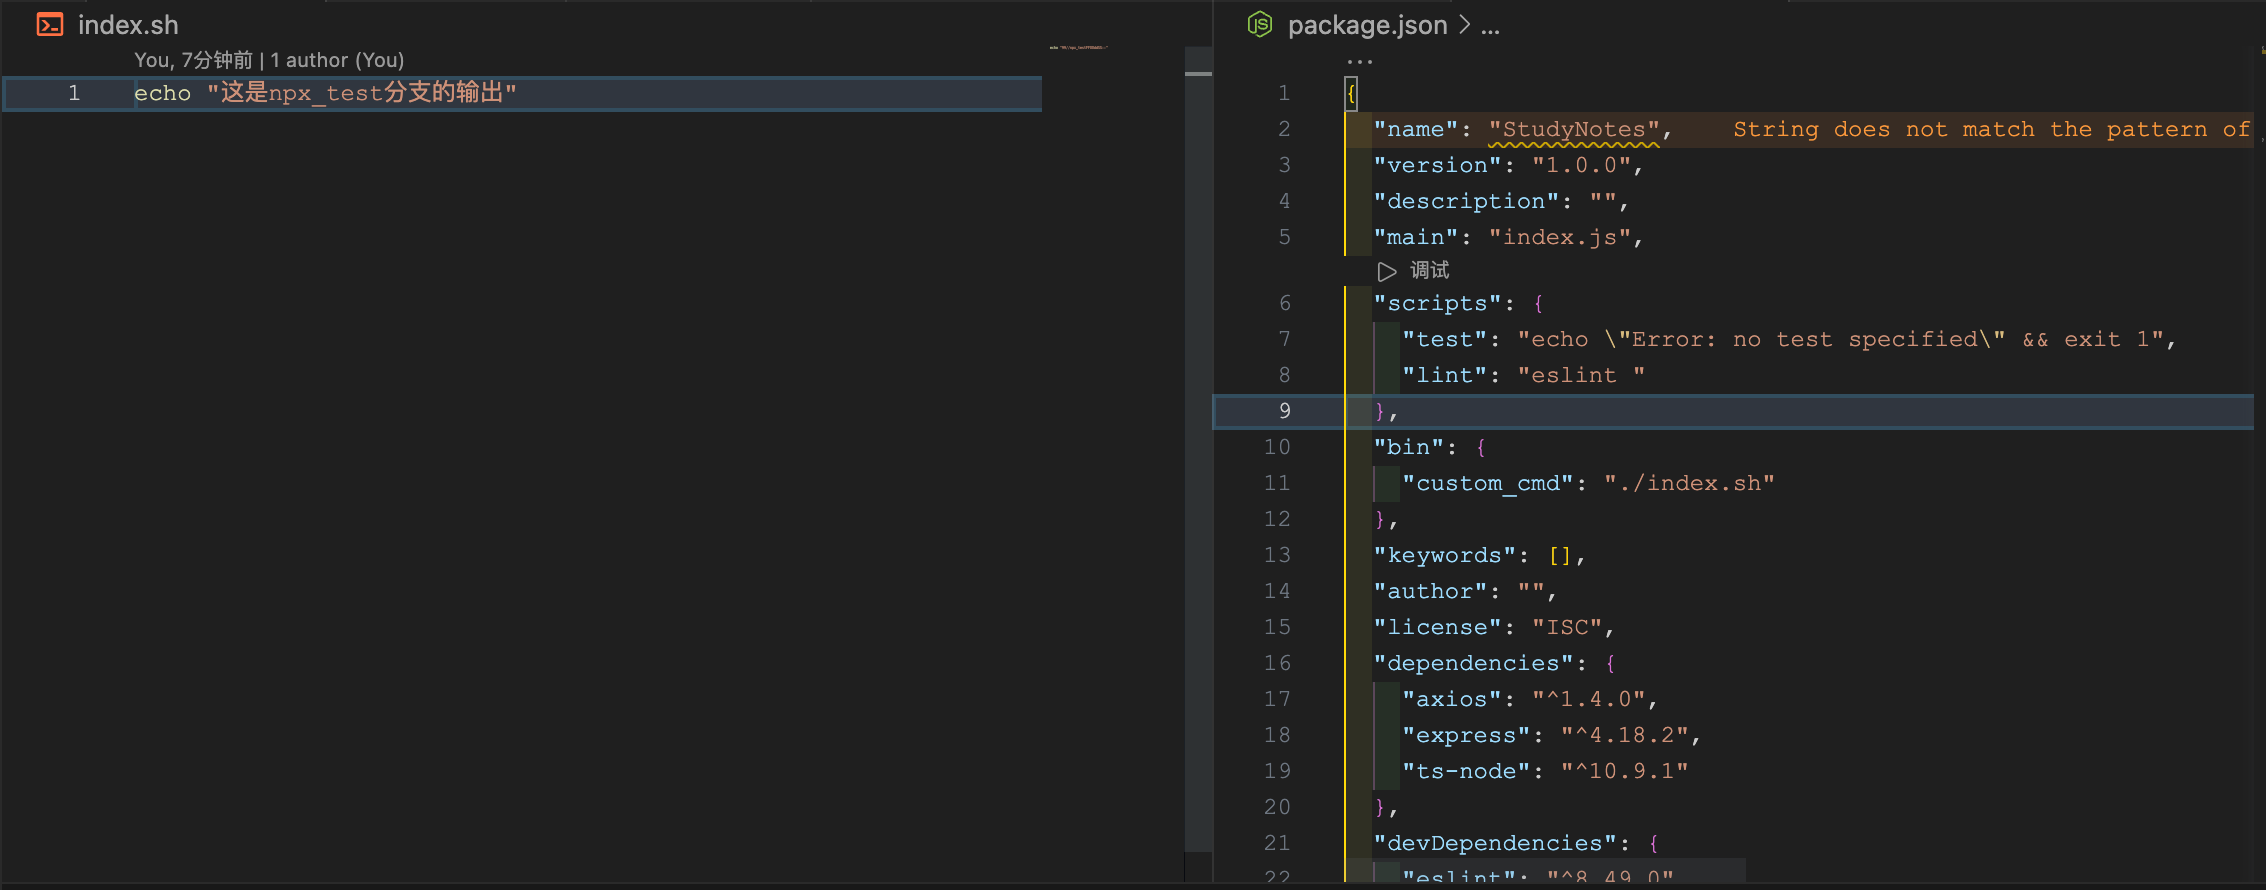Click the breadcrumb ellipsis after package.json
Screen dimensions: 2266x890
coord(1490,28)
